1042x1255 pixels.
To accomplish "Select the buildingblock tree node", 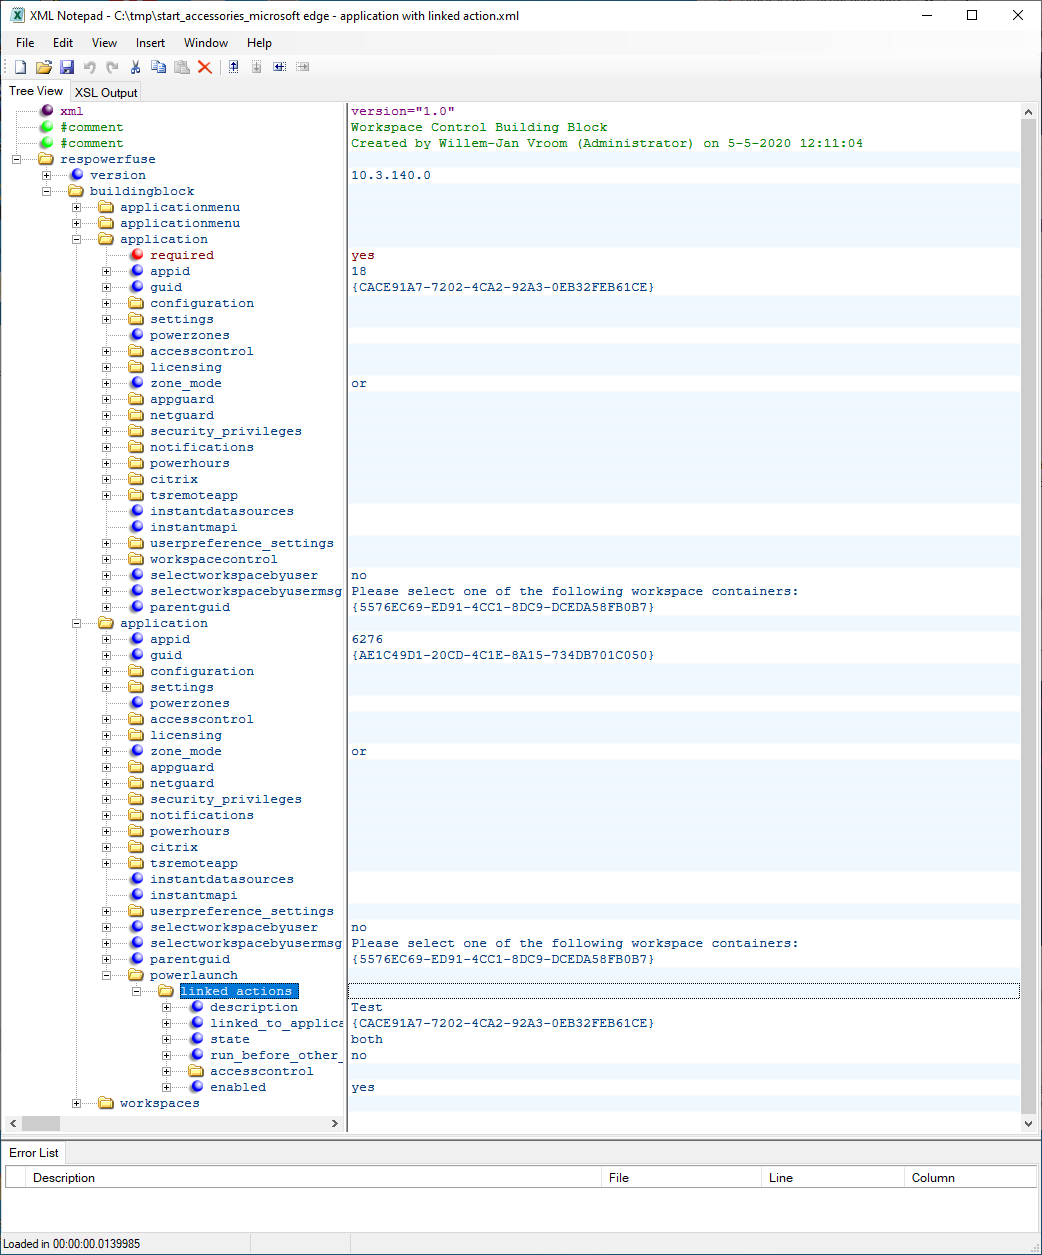I will pyautogui.click(x=142, y=191).
